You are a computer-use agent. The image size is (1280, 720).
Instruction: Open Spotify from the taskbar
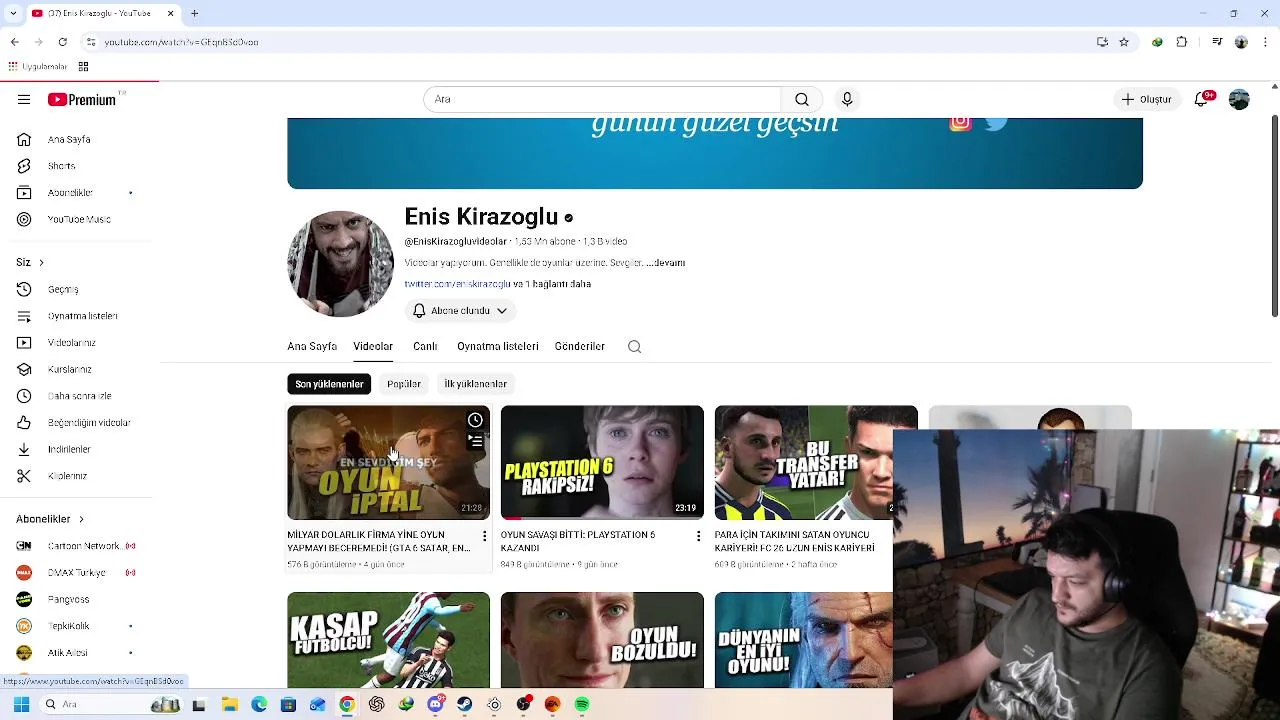tap(582, 704)
